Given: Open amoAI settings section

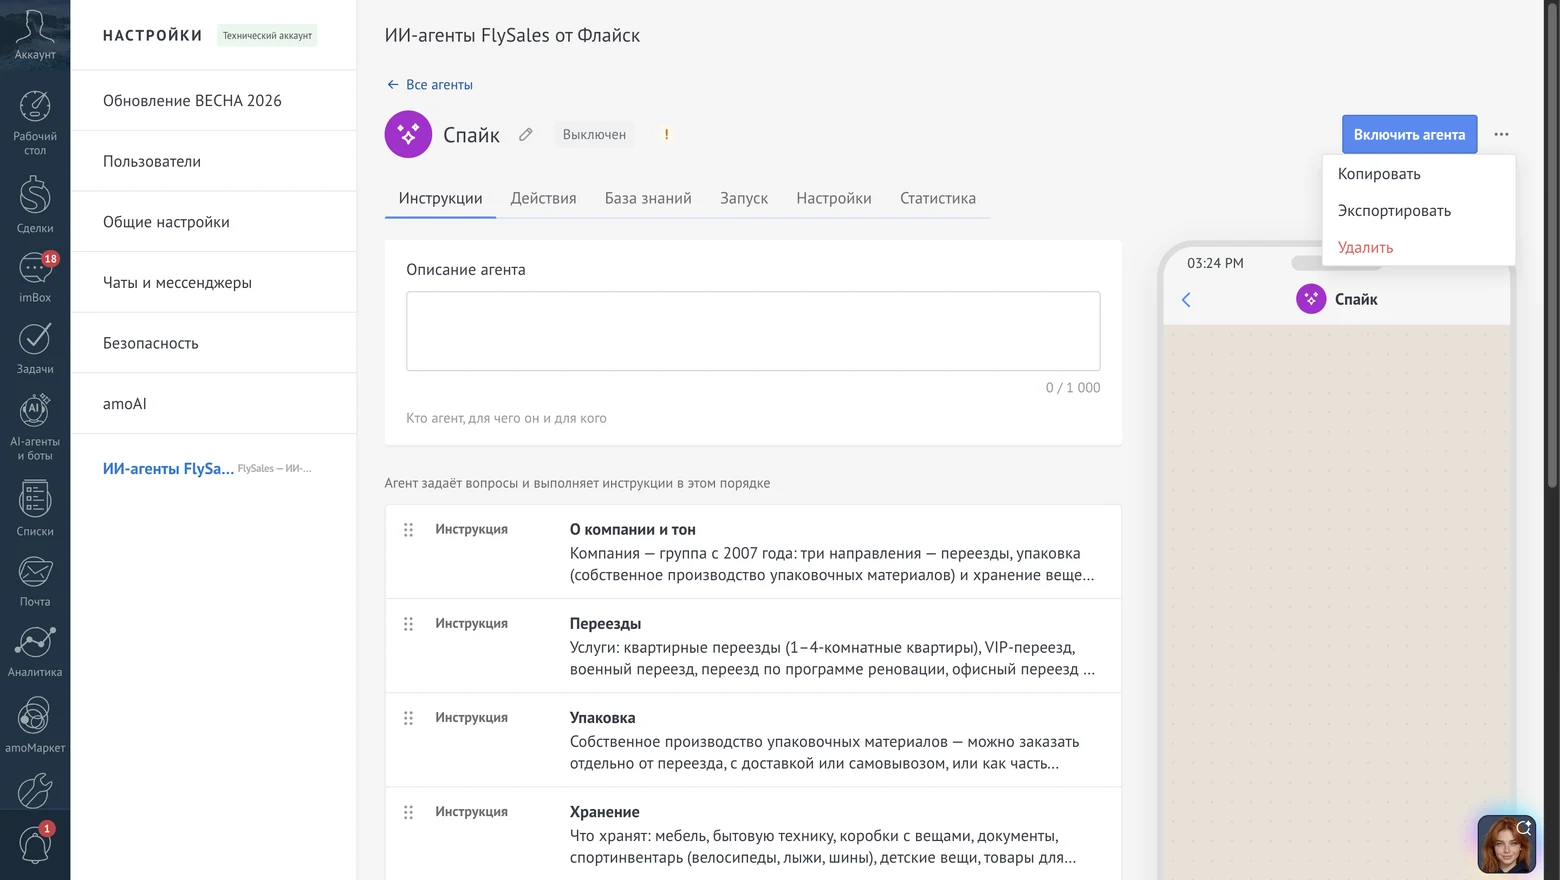Looking at the screenshot, I should (213, 404).
